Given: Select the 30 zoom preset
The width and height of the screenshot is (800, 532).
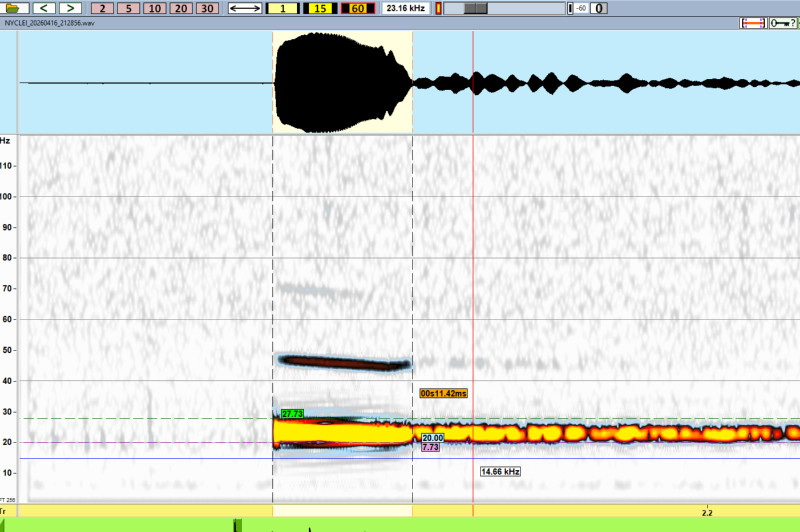Looking at the screenshot, I should [x=206, y=8].
